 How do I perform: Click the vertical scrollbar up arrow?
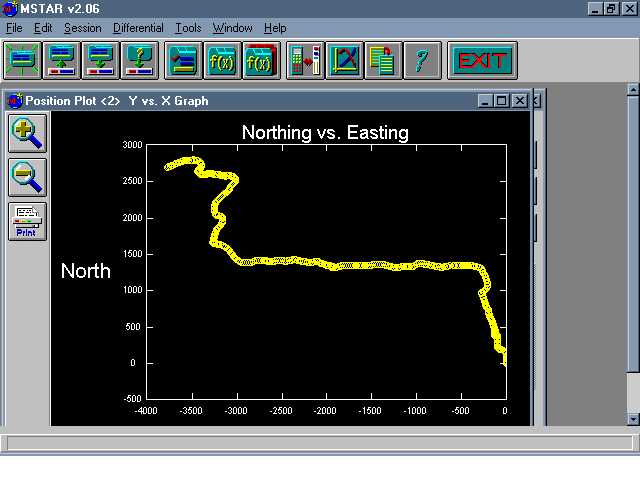(632, 90)
